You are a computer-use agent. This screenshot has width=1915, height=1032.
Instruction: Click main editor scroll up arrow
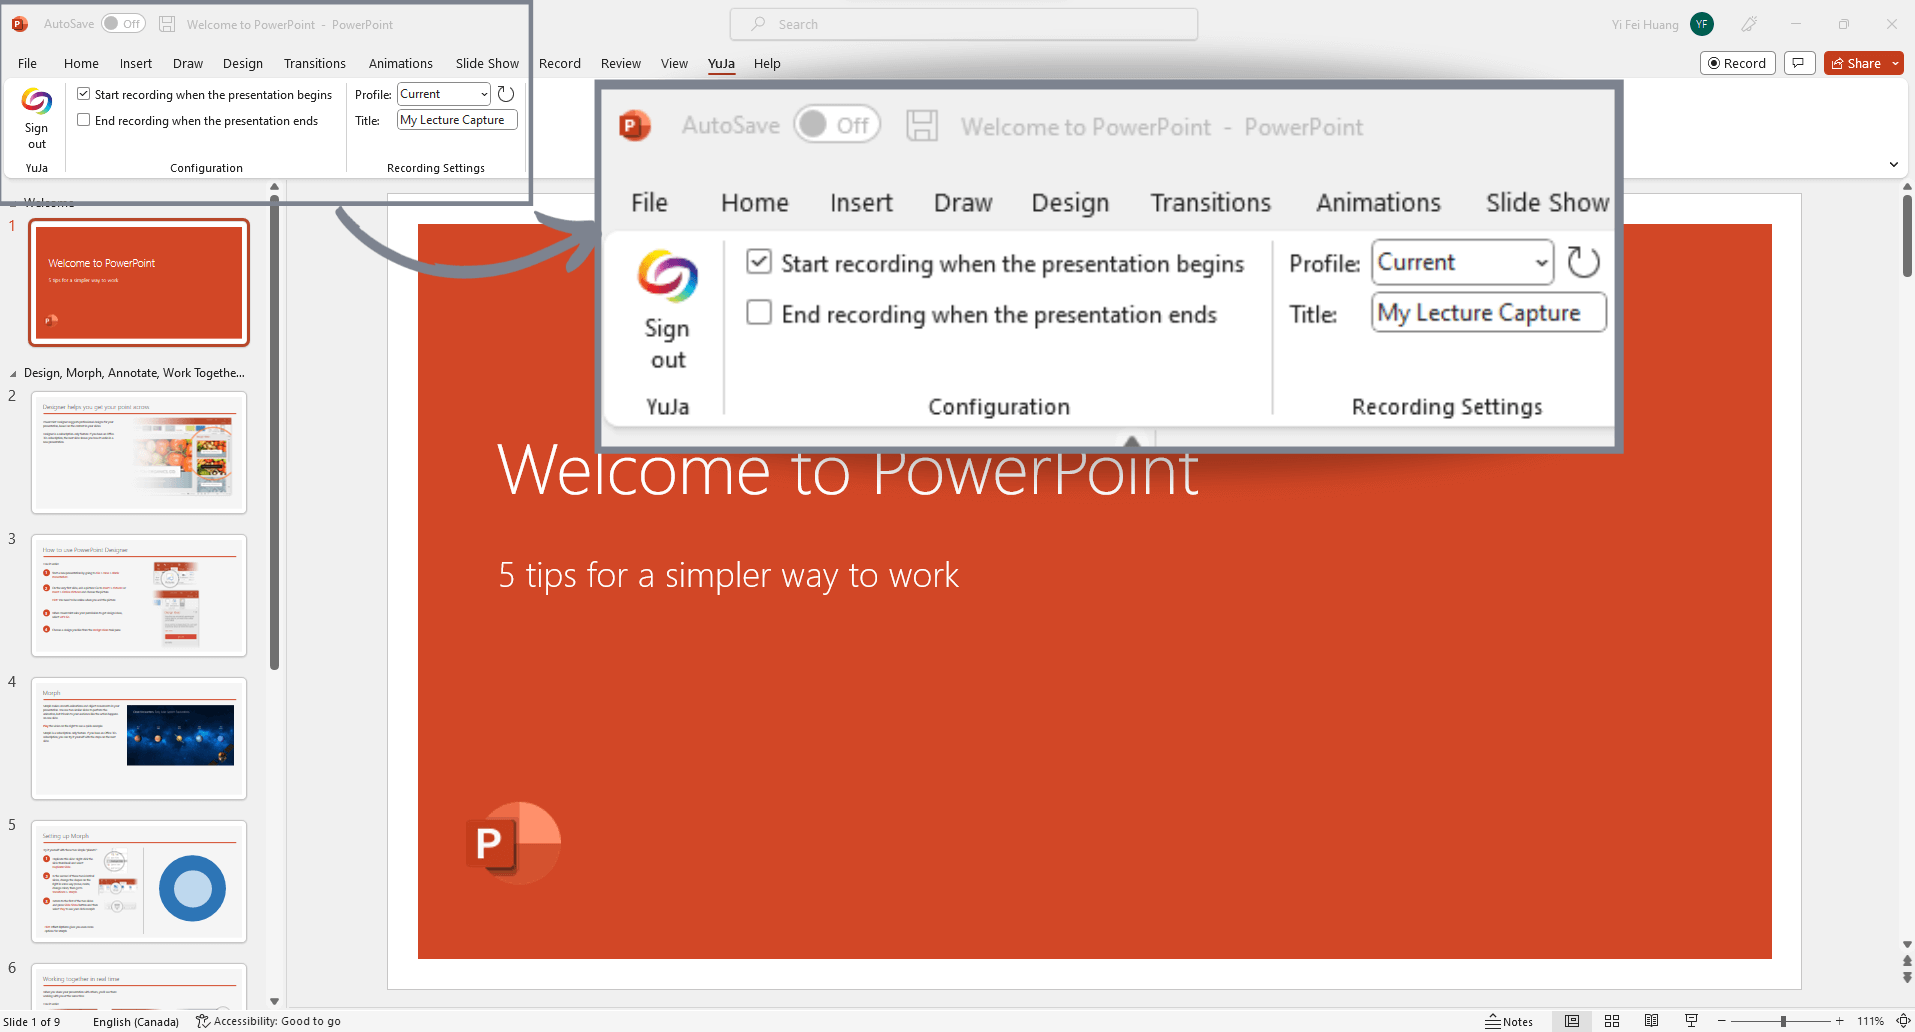[1907, 187]
